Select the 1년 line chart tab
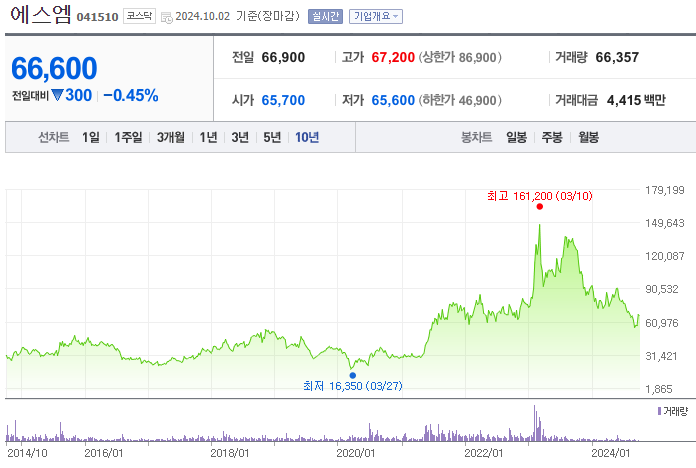The width and height of the screenshot is (696, 468). pyautogui.click(x=208, y=137)
